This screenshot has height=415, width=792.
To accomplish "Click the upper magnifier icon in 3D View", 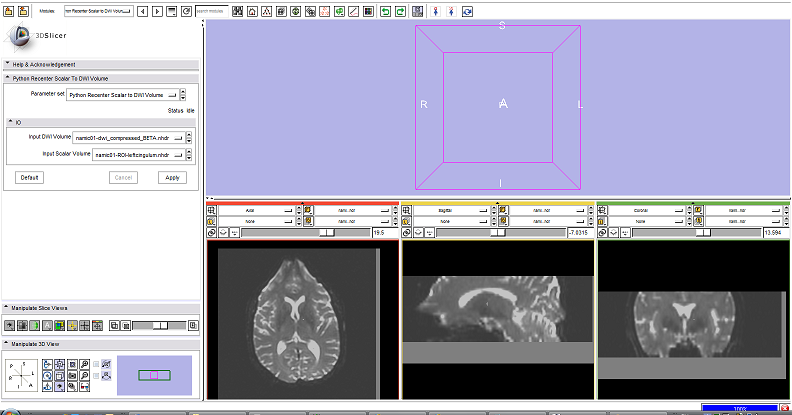I will click(87, 363).
